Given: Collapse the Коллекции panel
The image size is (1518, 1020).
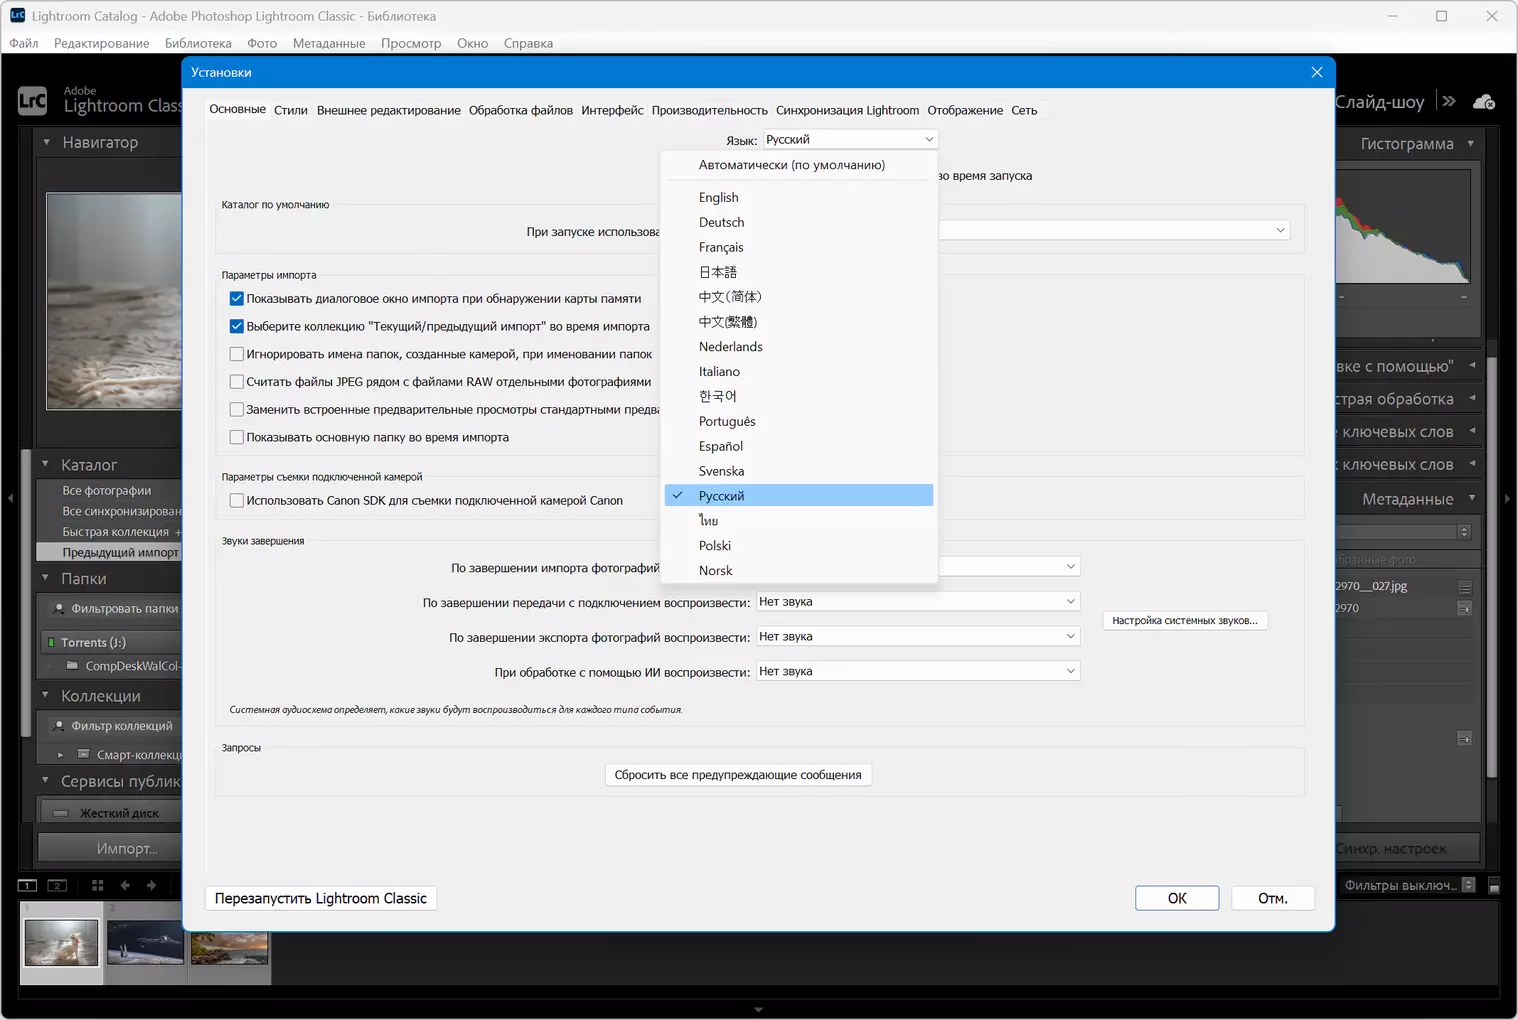Looking at the screenshot, I should [x=45, y=695].
